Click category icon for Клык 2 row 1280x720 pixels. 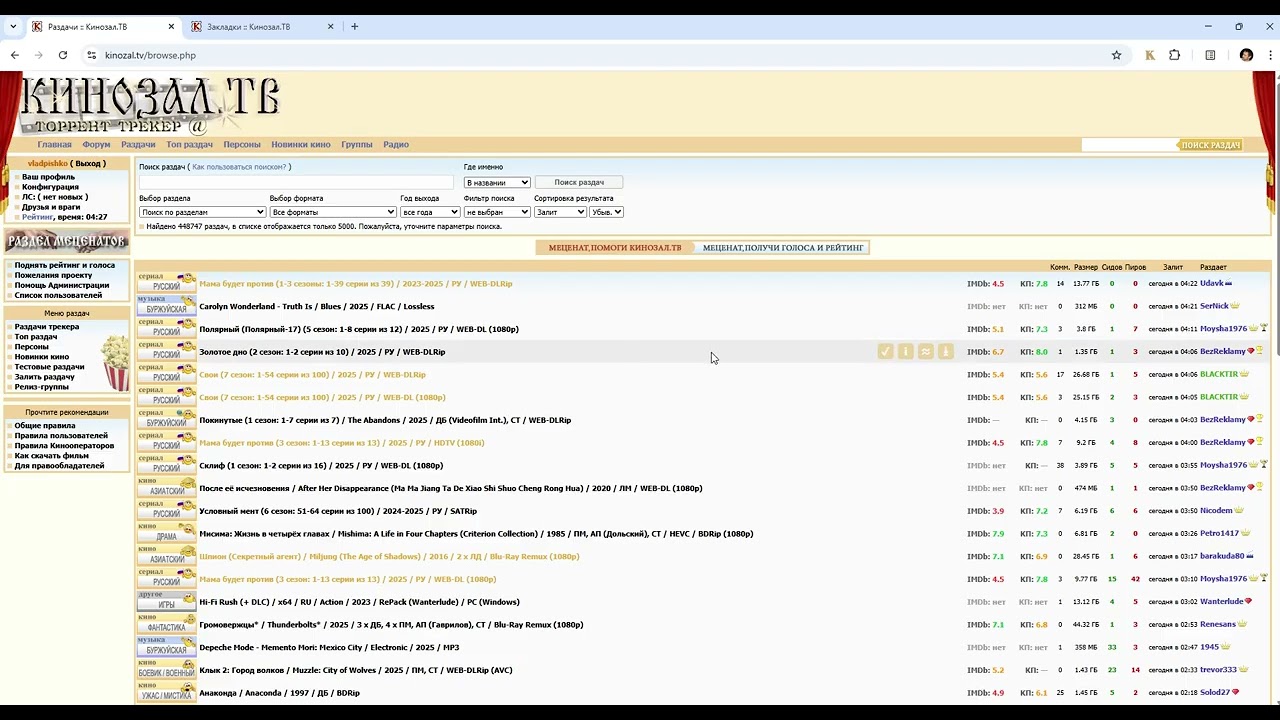point(166,670)
